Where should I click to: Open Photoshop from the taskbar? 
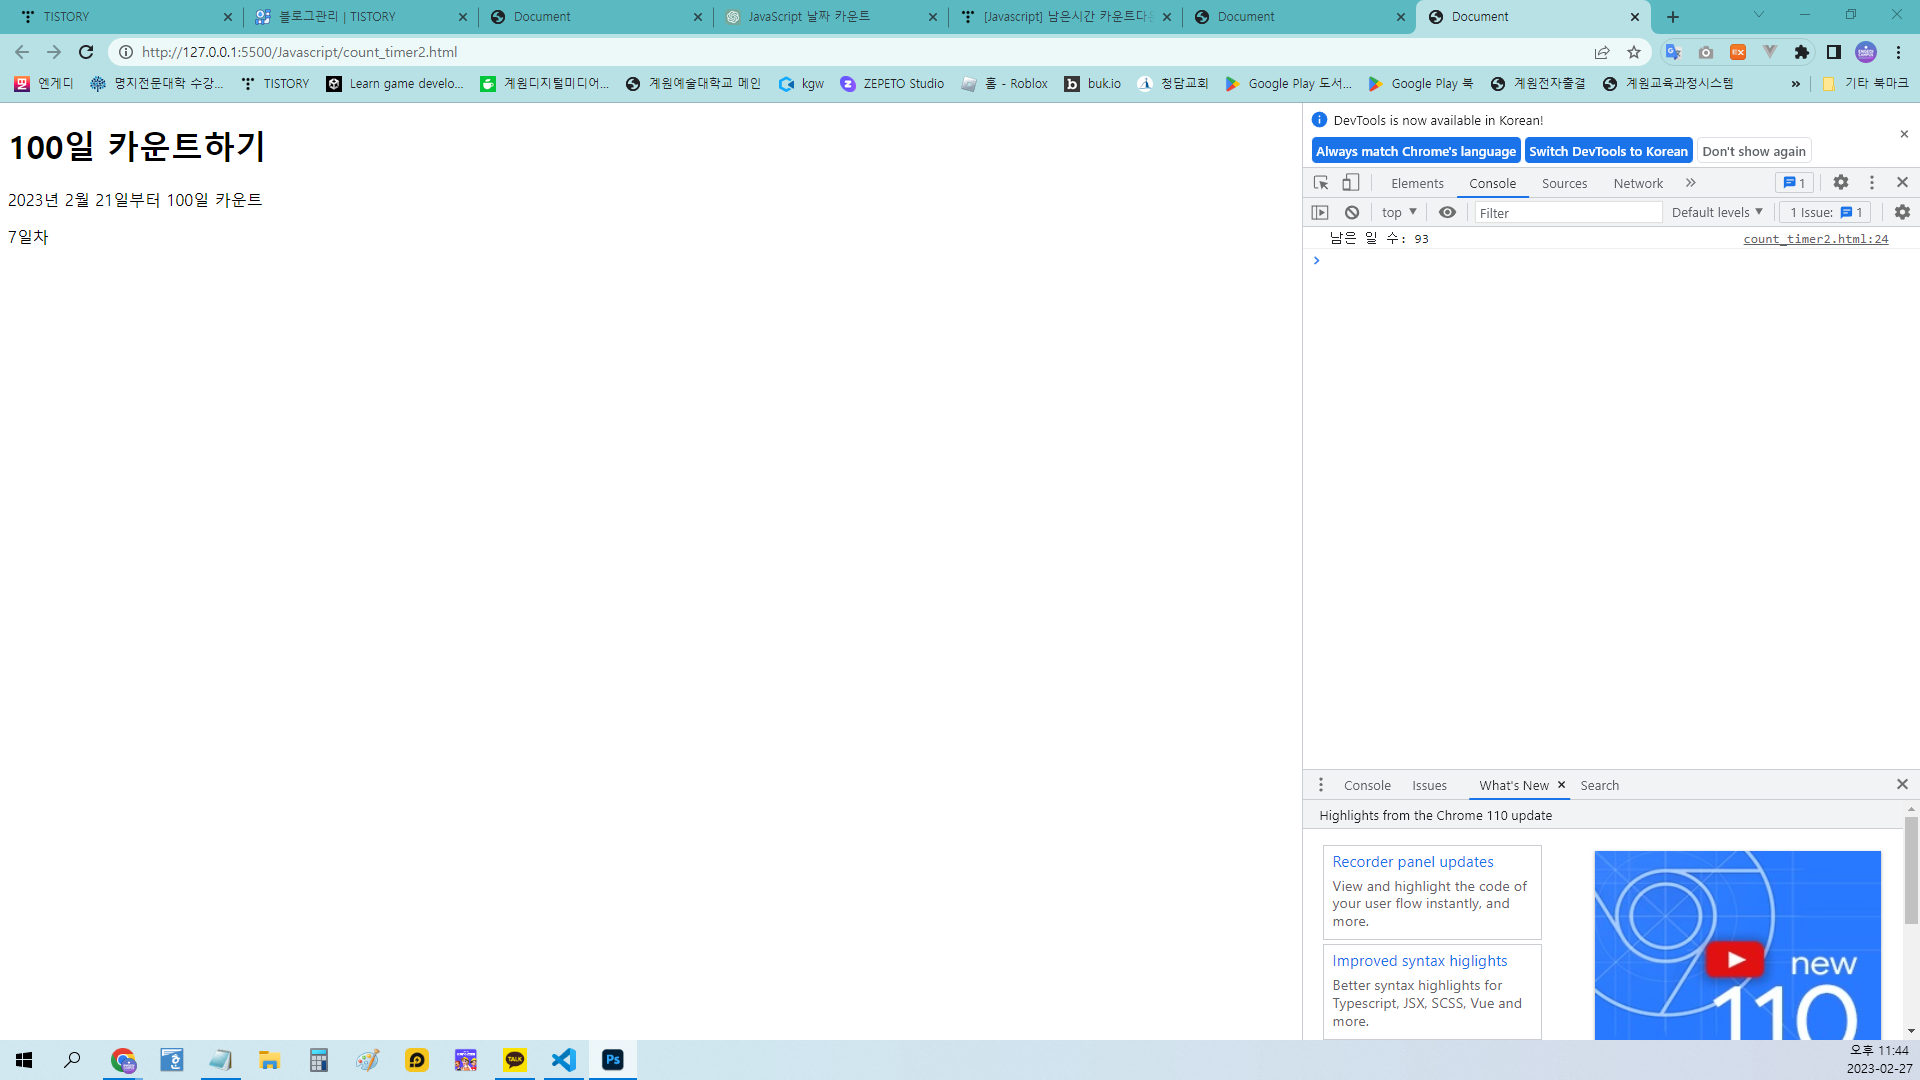(x=613, y=1060)
